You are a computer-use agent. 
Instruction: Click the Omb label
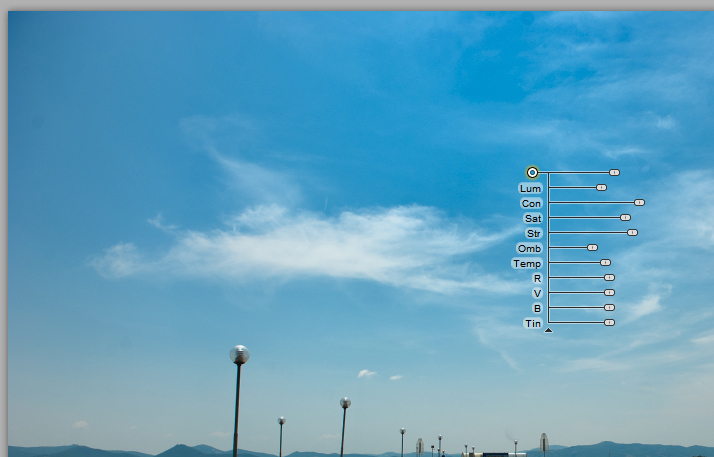click(x=529, y=249)
